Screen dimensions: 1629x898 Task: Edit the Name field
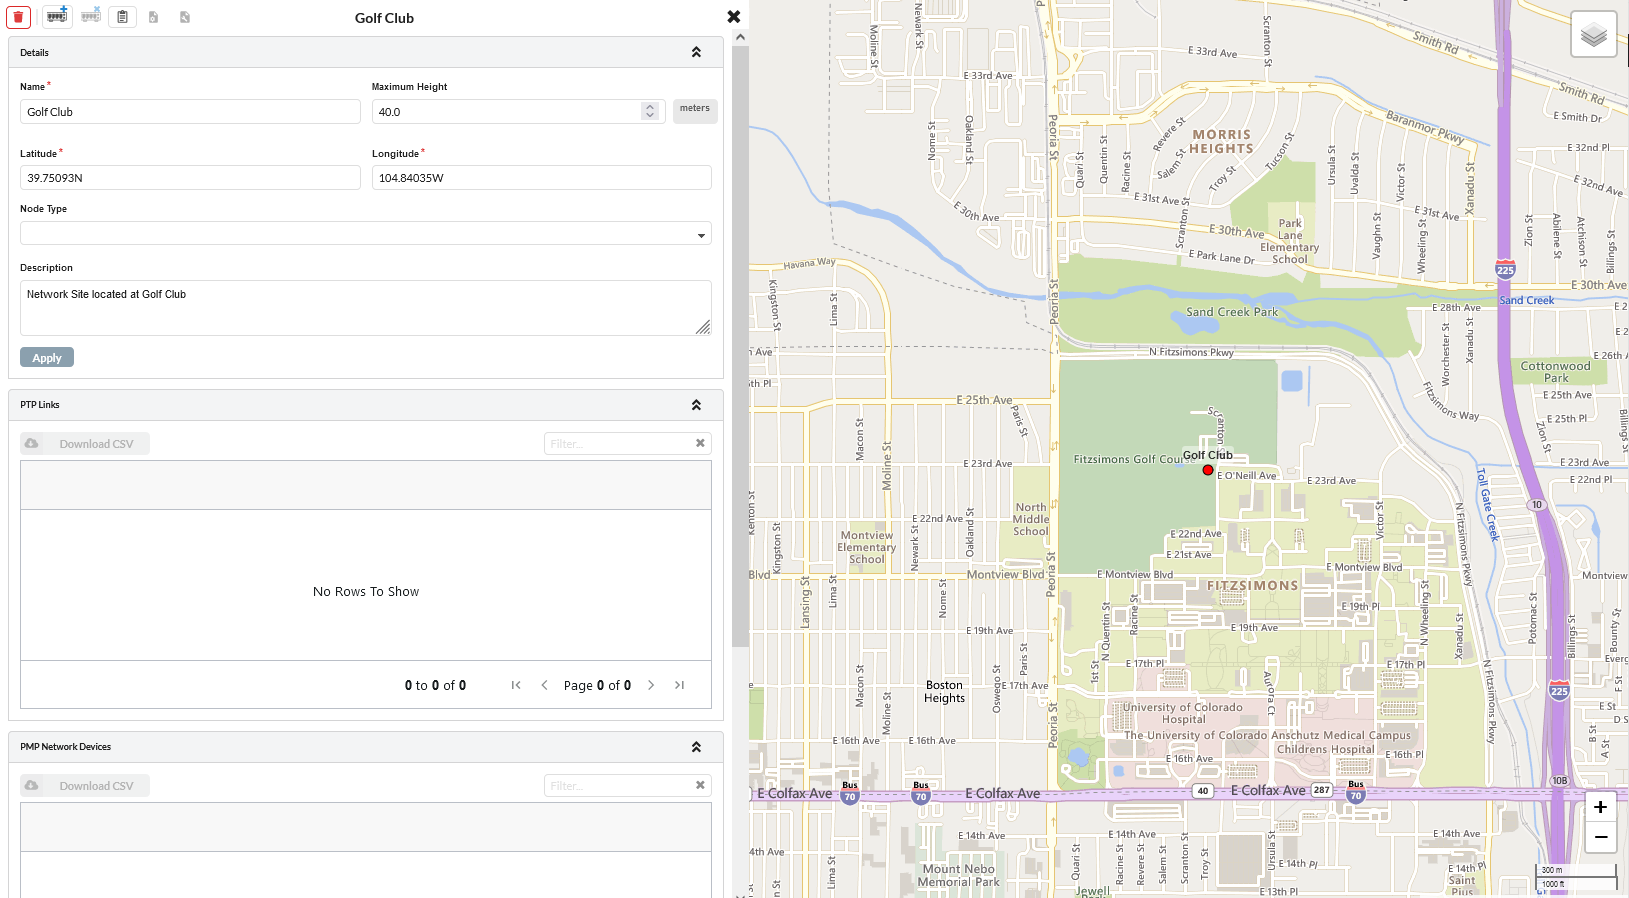click(190, 112)
